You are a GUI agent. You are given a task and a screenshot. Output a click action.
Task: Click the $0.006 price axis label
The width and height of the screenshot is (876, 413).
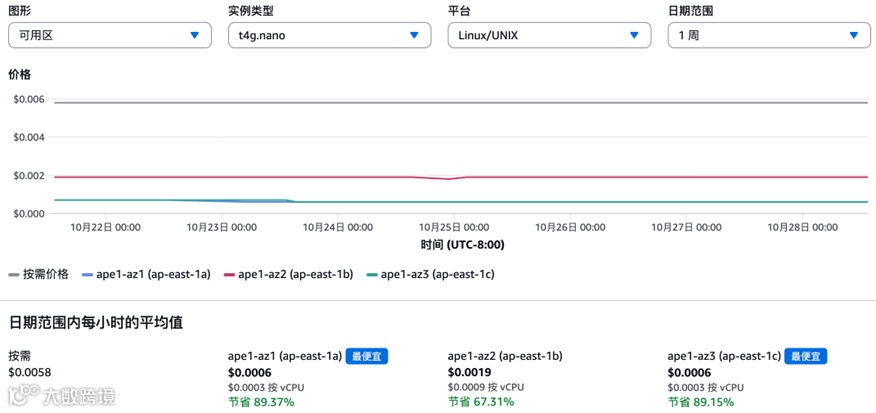[28, 99]
